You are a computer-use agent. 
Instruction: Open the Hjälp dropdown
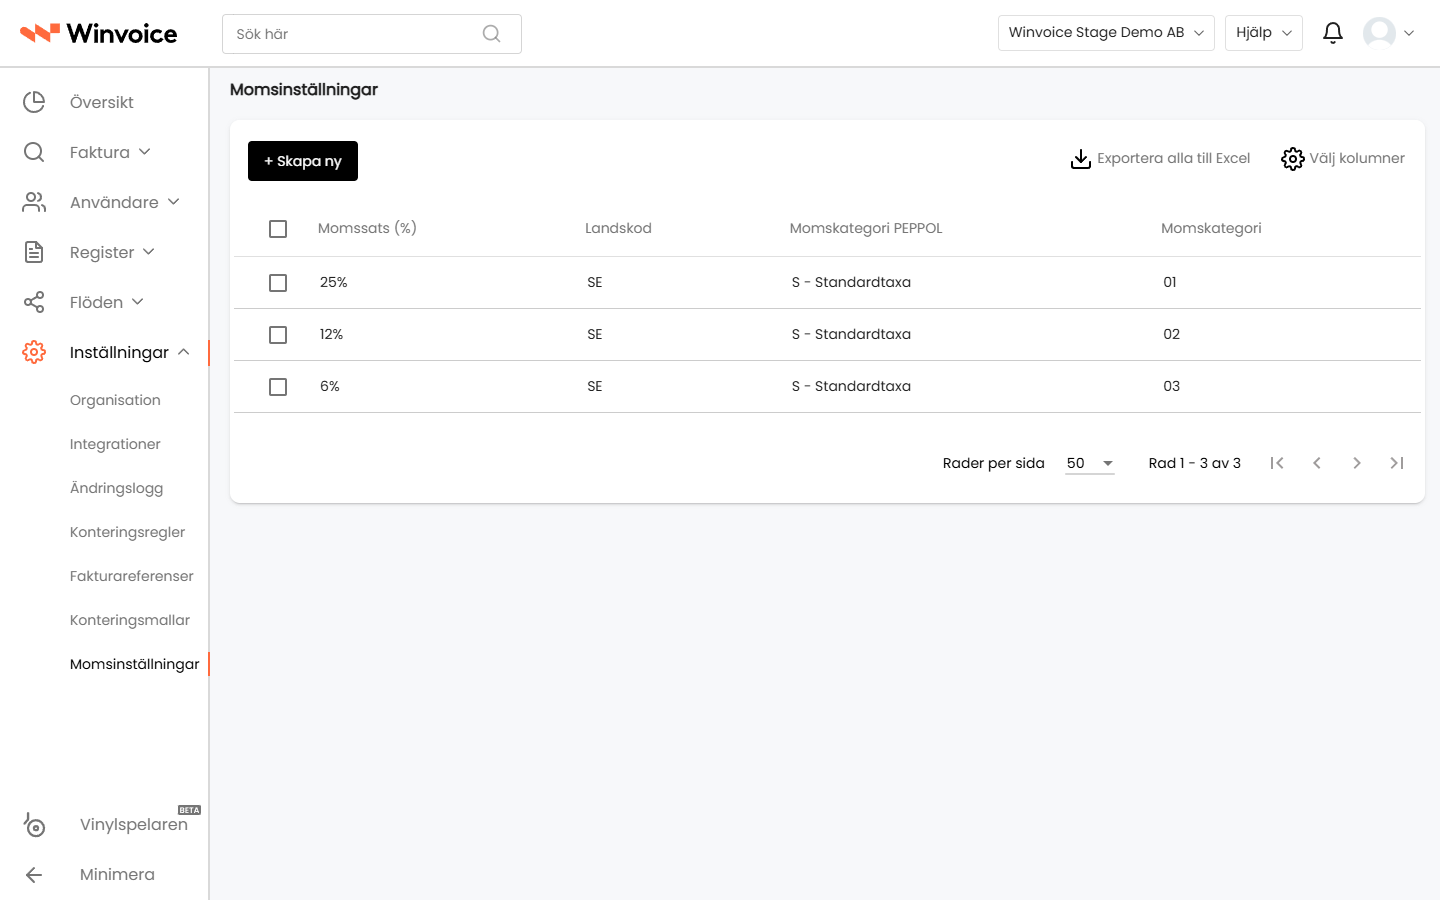pyautogui.click(x=1264, y=33)
